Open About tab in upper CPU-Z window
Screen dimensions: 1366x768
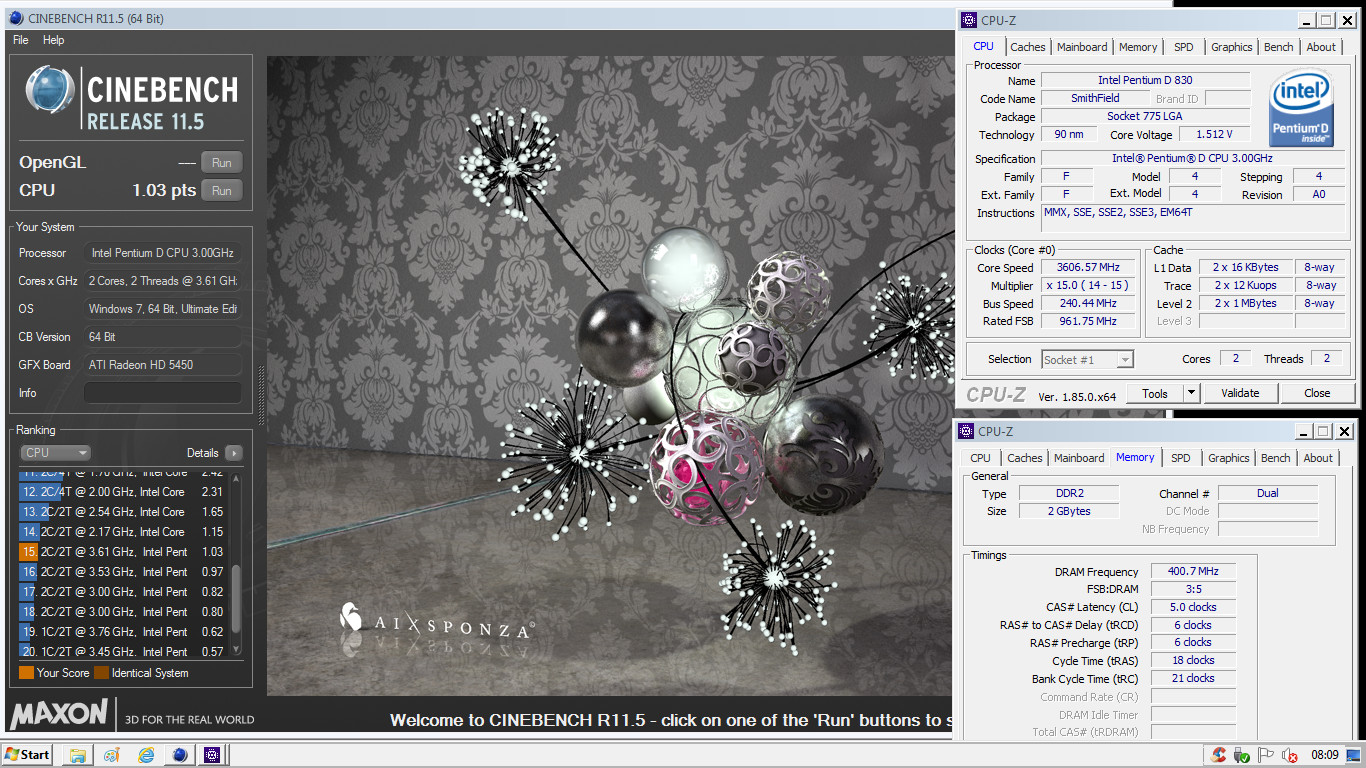coord(1321,47)
